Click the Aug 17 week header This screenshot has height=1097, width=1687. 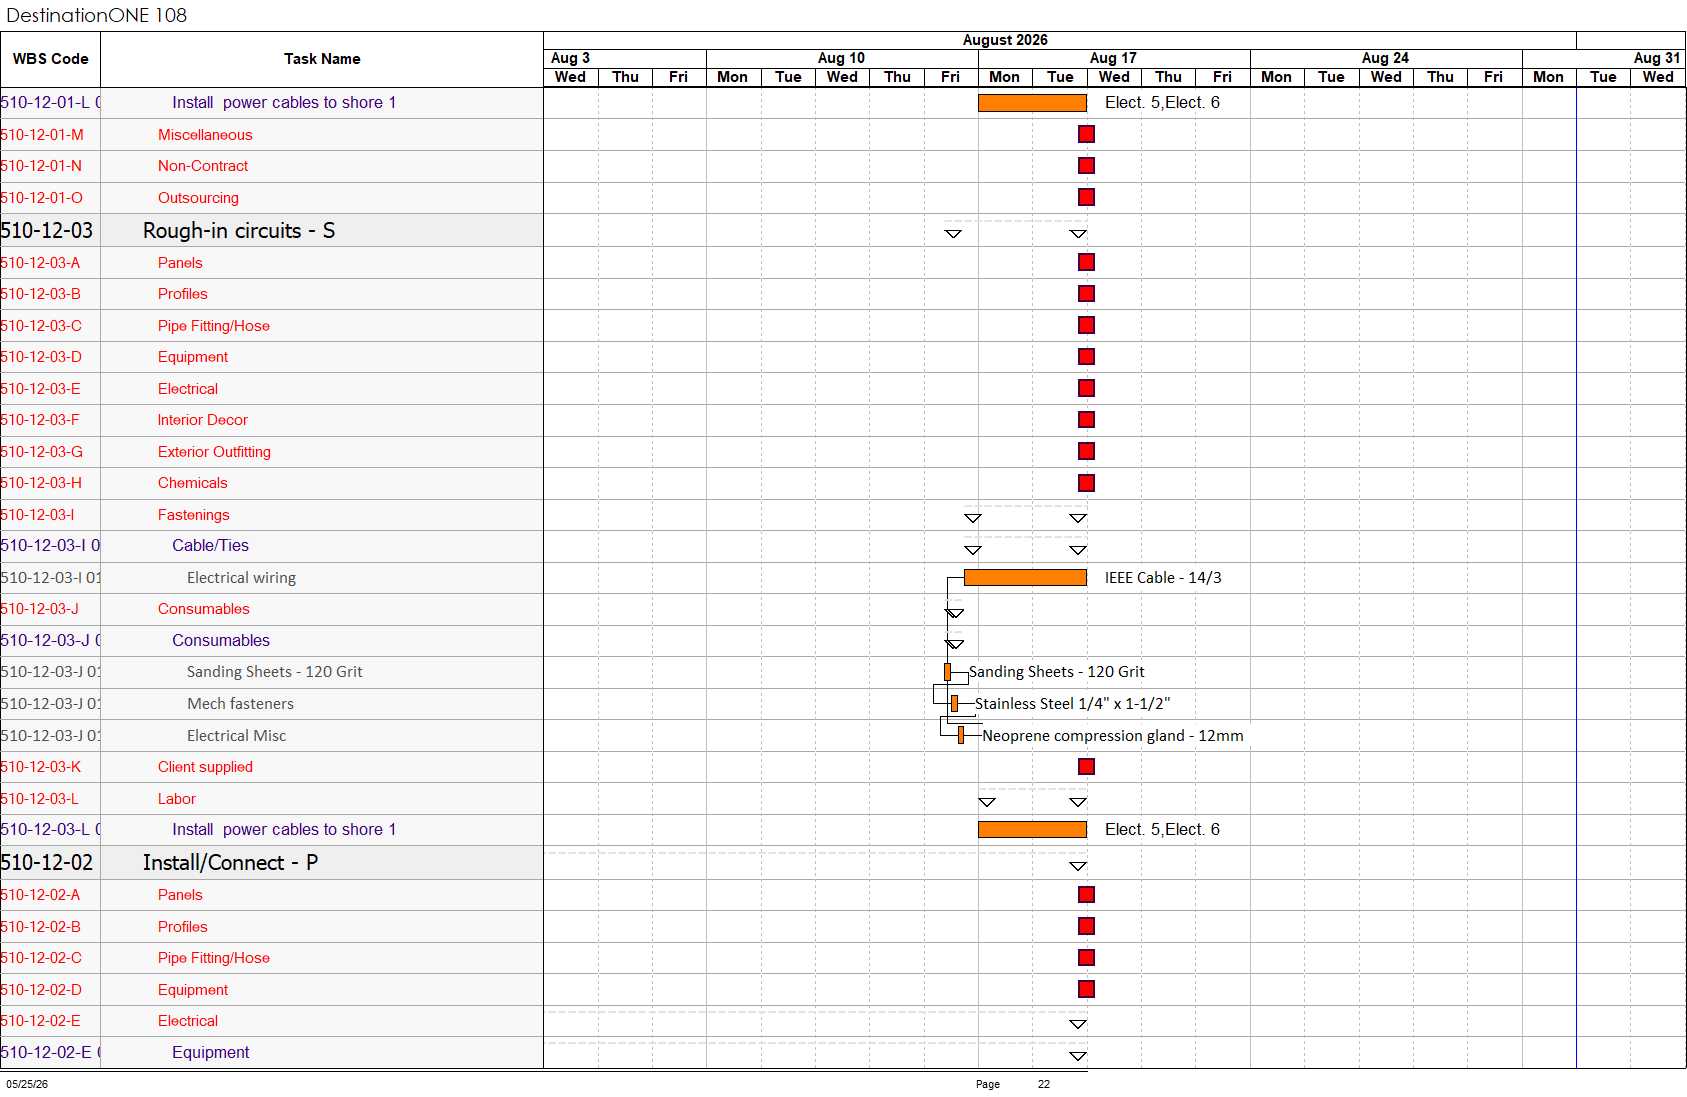[x=1113, y=58]
